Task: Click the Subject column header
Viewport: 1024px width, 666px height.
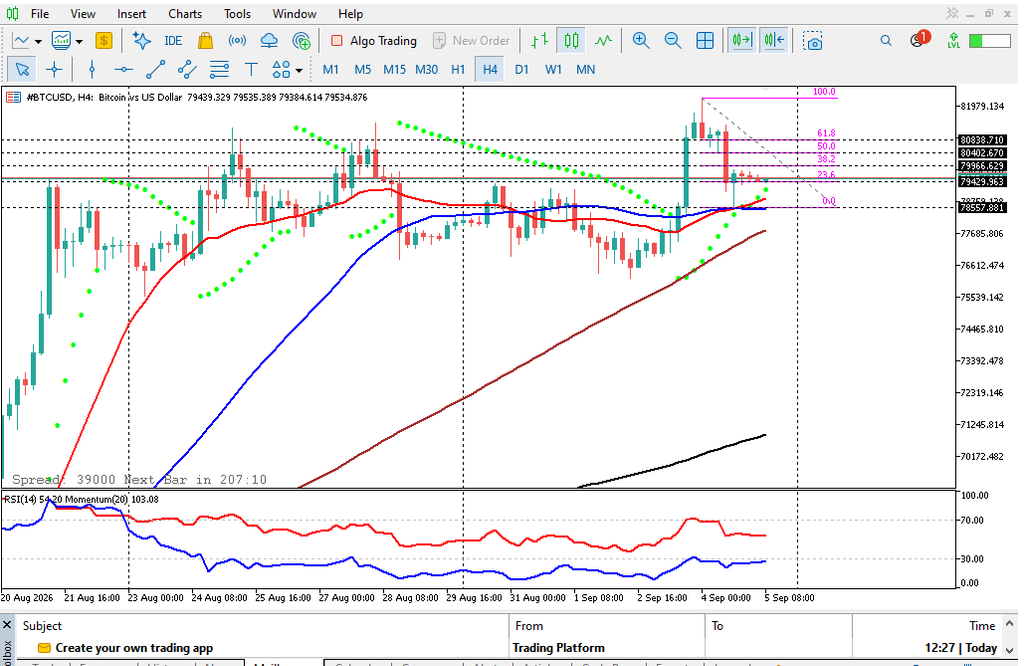Action: click(42, 626)
